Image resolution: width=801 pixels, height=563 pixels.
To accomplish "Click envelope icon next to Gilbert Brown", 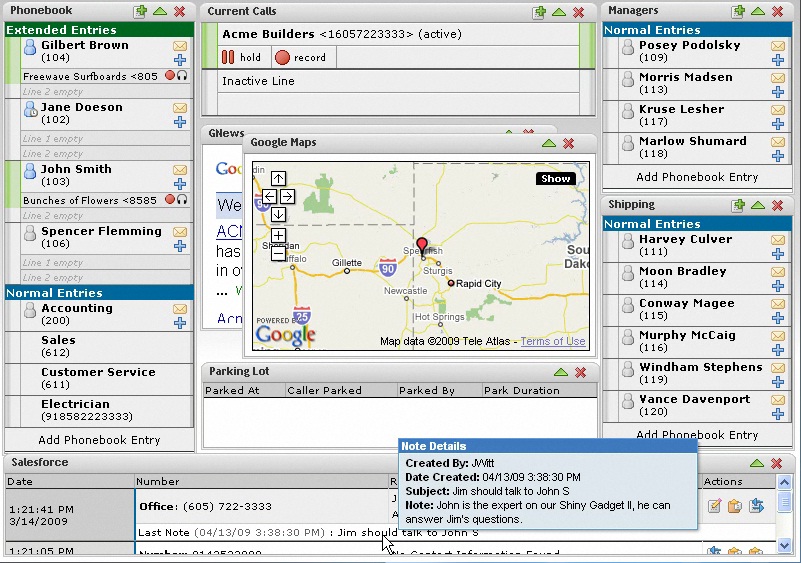I will [x=180, y=46].
